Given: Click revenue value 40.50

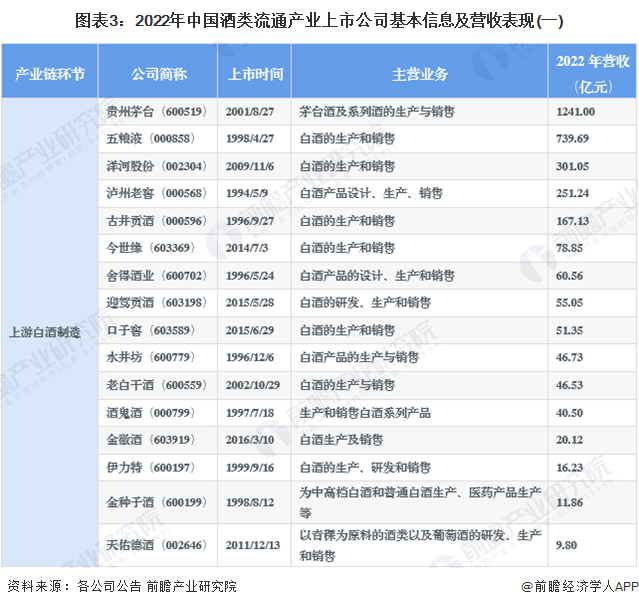Looking at the screenshot, I should click(x=569, y=413).
